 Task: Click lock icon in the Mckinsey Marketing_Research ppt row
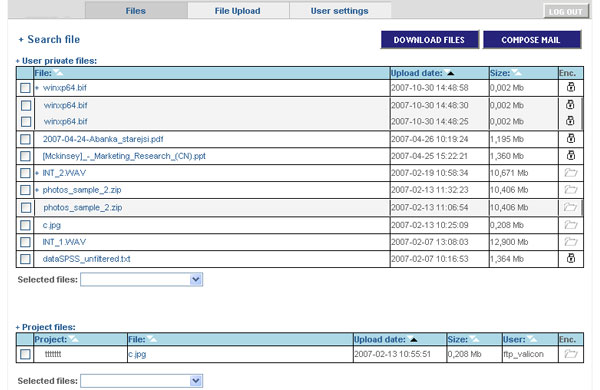(571, 155)
